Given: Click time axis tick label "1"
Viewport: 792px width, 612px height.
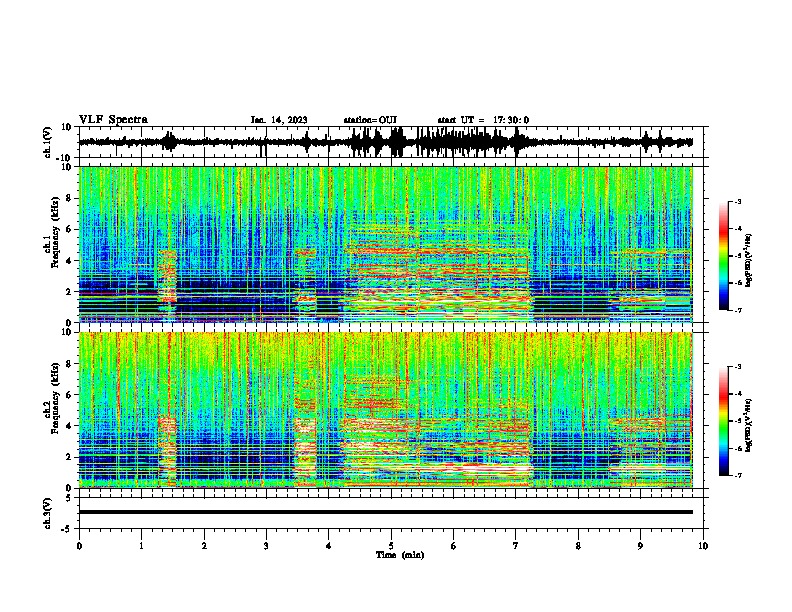Looking at the screenshot, I should coord(141,546).
